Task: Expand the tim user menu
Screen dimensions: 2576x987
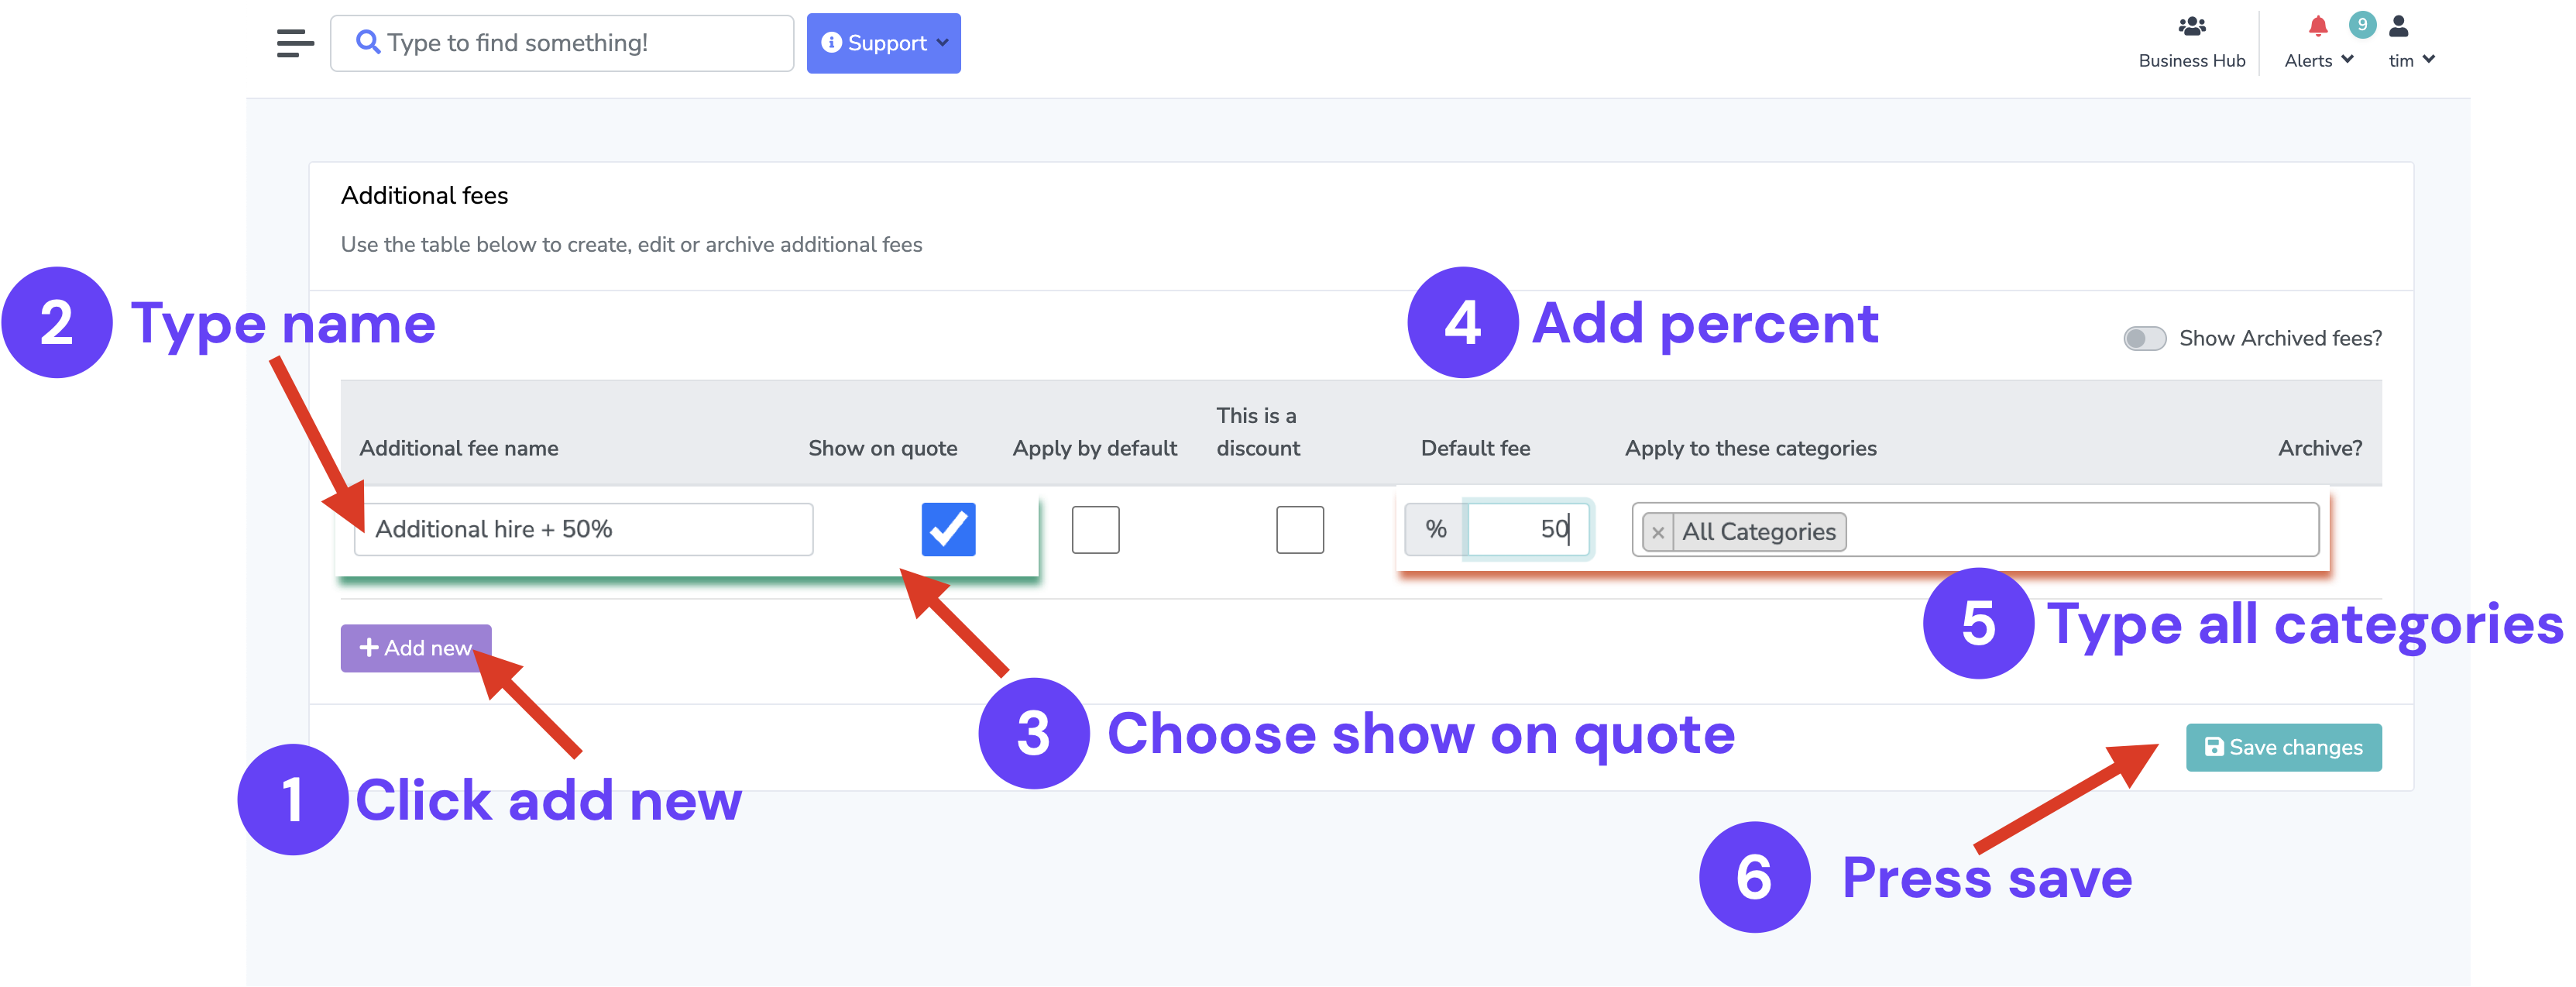Action: tap(2411, 60)
